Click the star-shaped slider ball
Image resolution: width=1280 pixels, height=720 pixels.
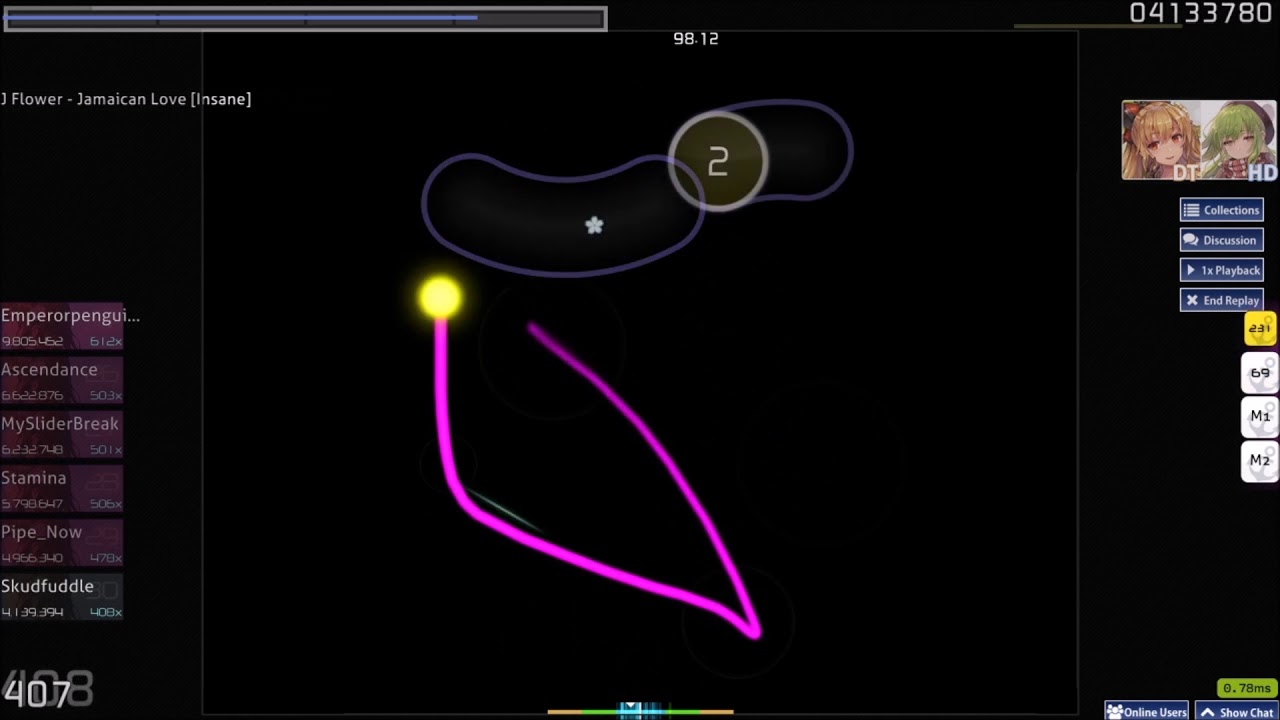click(594, 225)
